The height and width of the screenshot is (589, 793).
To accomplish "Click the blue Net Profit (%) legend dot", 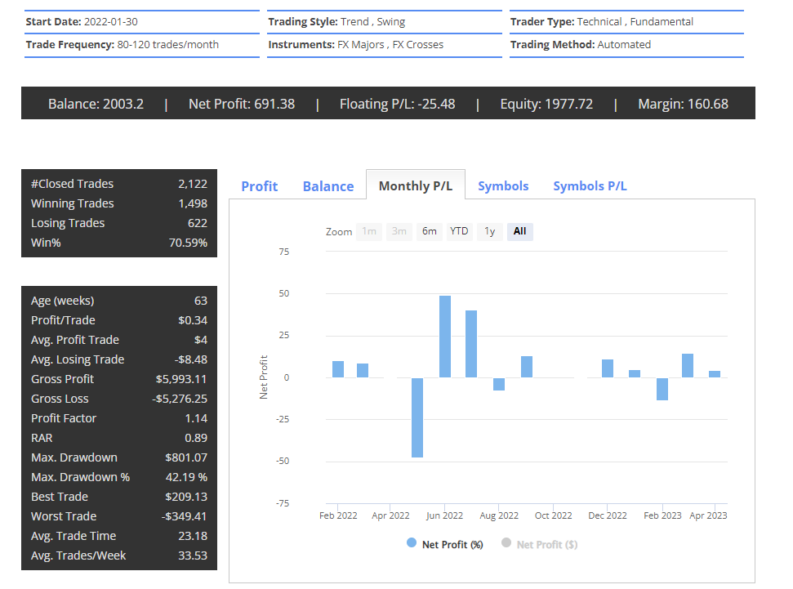I will coord(411,543).
